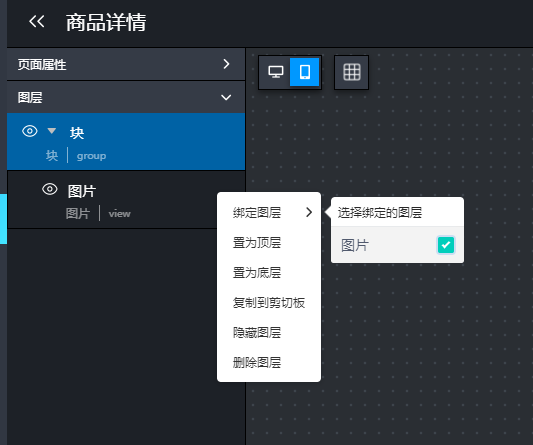This screenshot has width=533, height=445.
Task: Choose 隐藏图层 in context menu
Action: pyautogui.click(x=269, y=332)
